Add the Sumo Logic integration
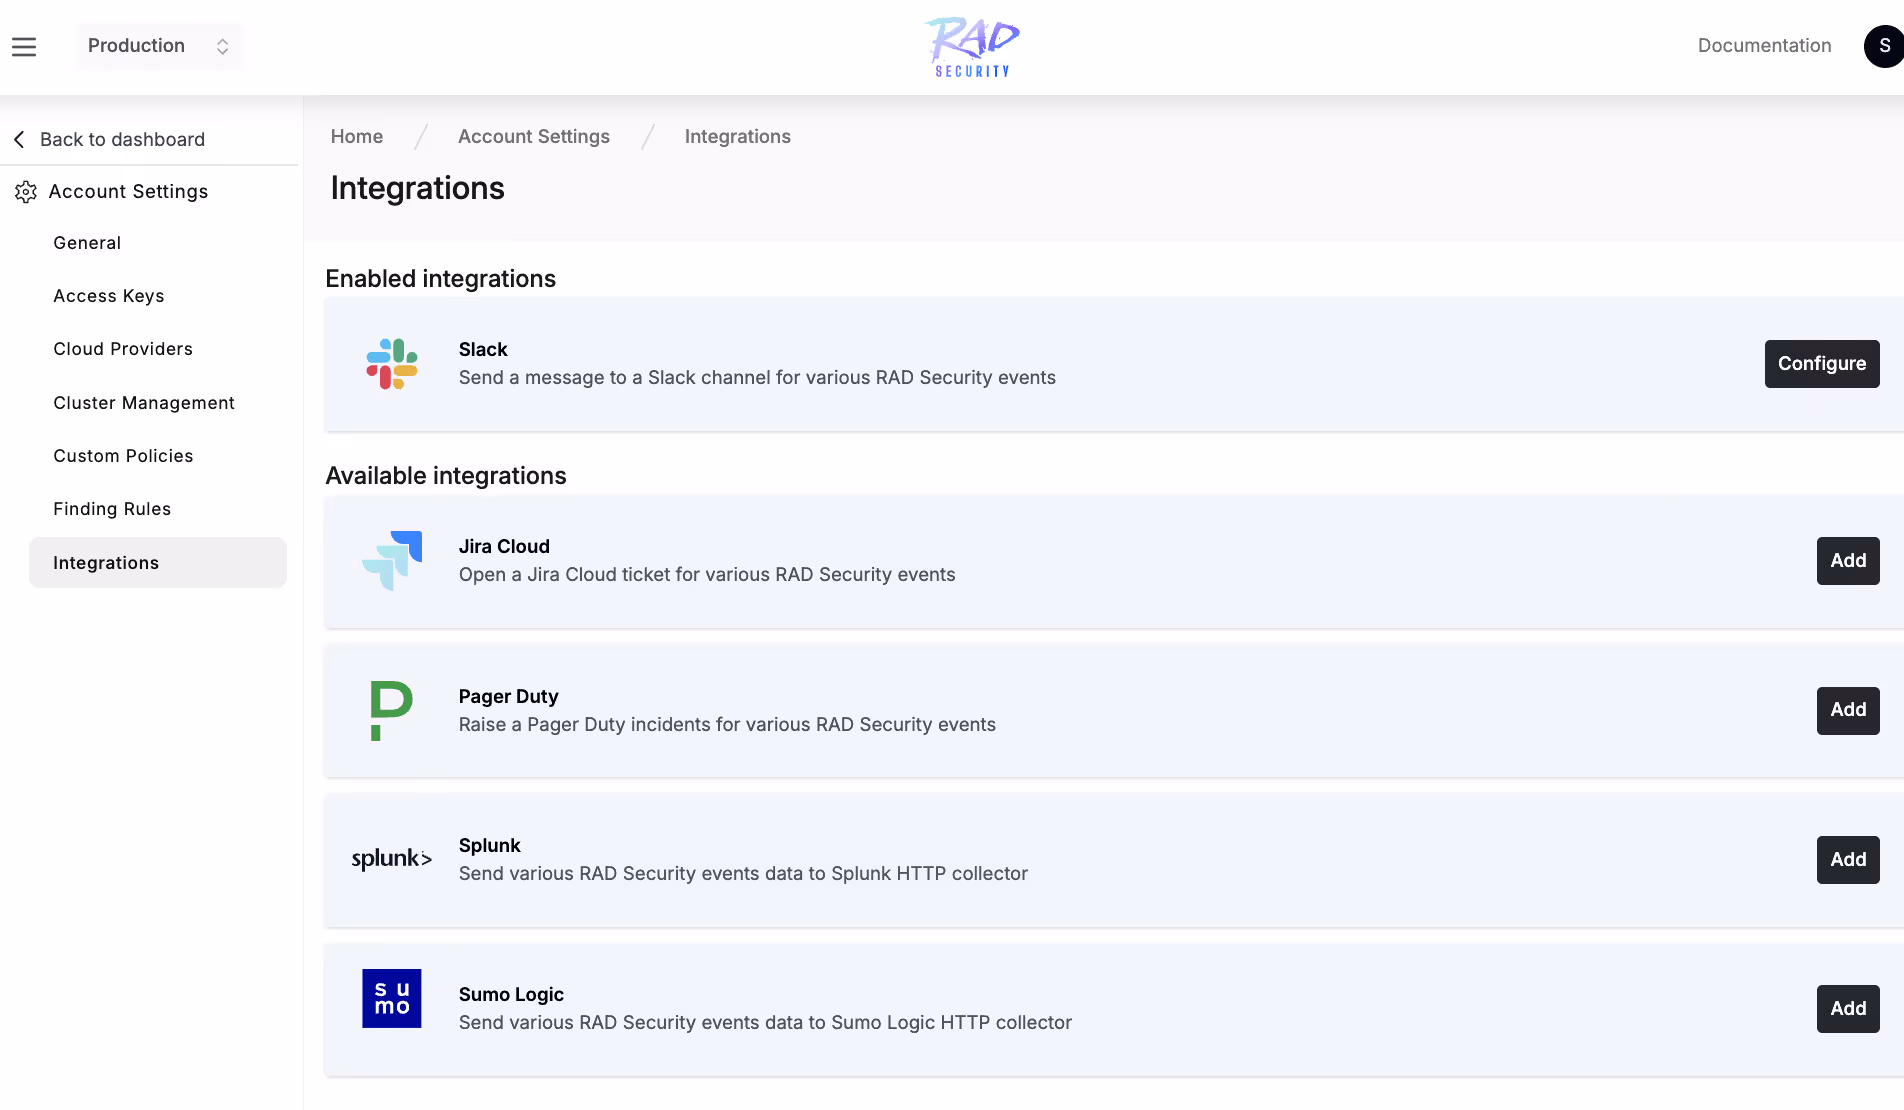The image size is (1904, 1110). click(x=1848, y=1009)
